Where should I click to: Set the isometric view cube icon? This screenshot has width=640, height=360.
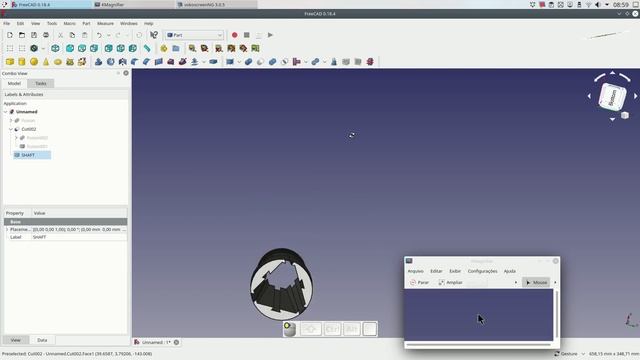pos(55,48)
